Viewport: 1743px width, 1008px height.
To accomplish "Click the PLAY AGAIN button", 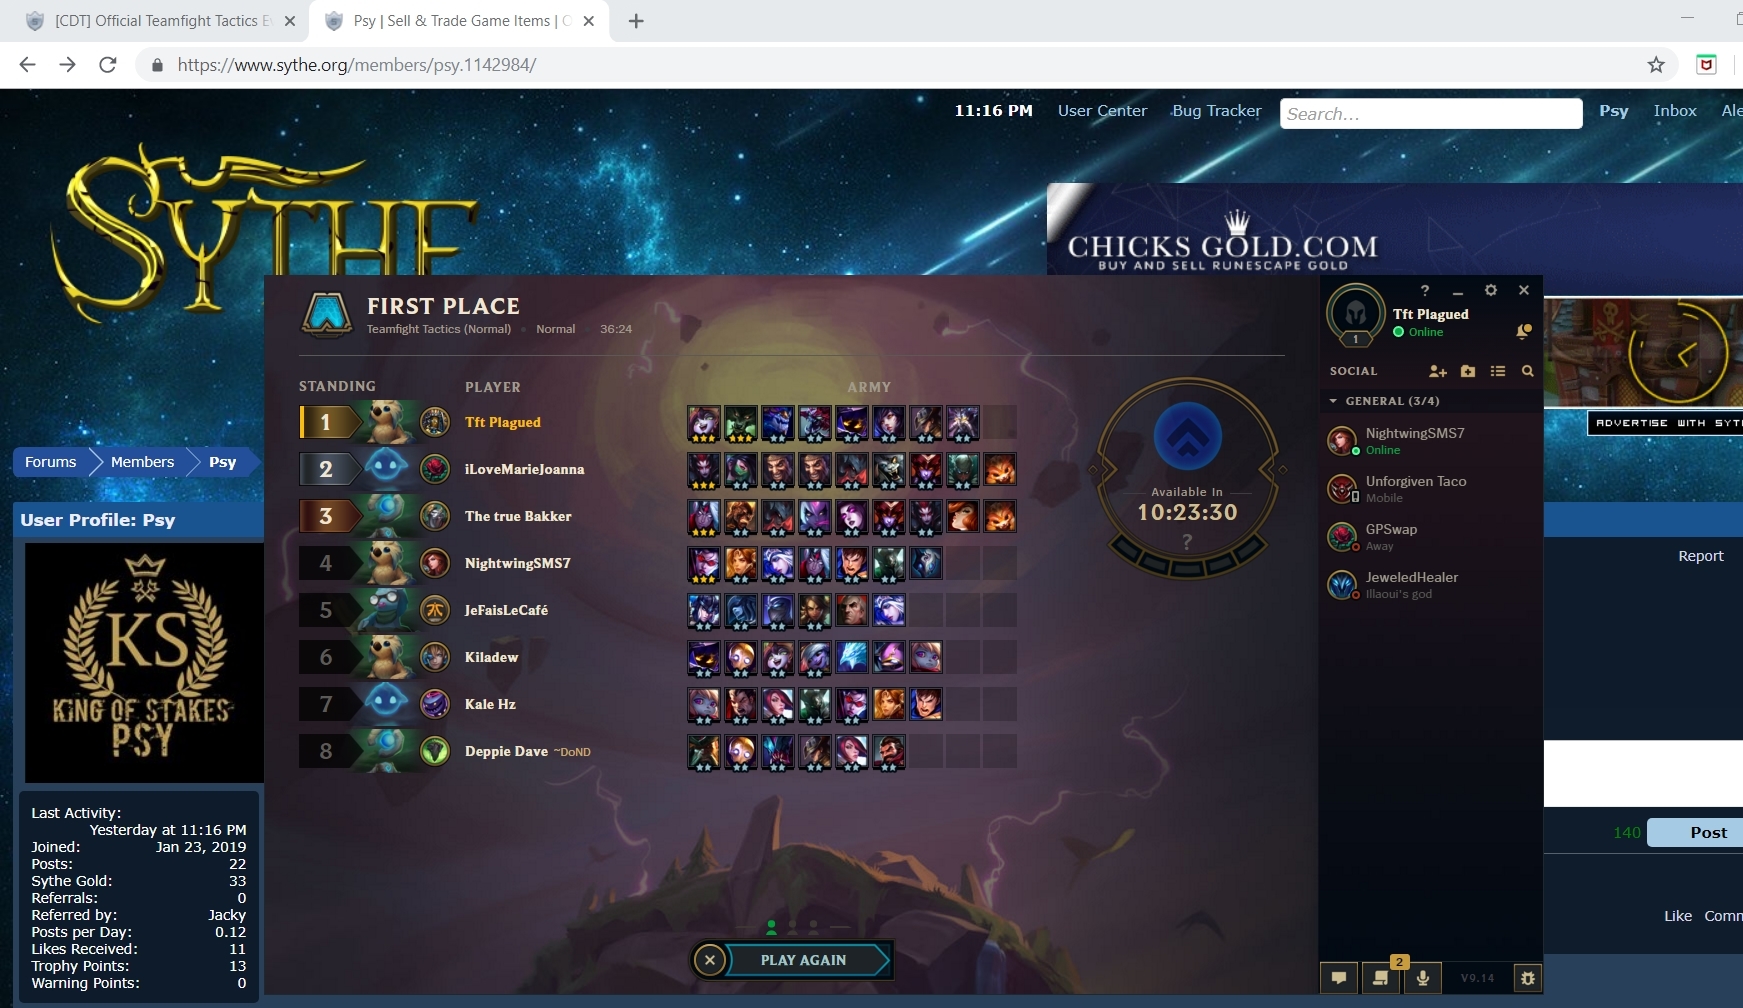I will click(805, 960).
